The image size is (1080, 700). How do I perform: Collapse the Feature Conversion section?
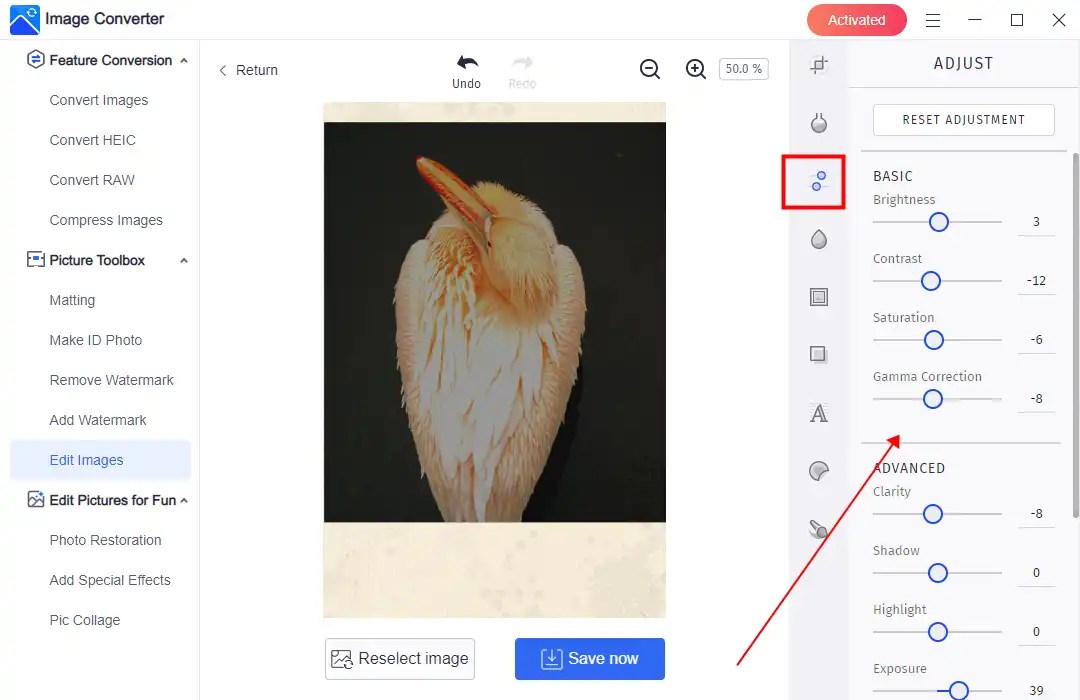(x=183, y=60)
